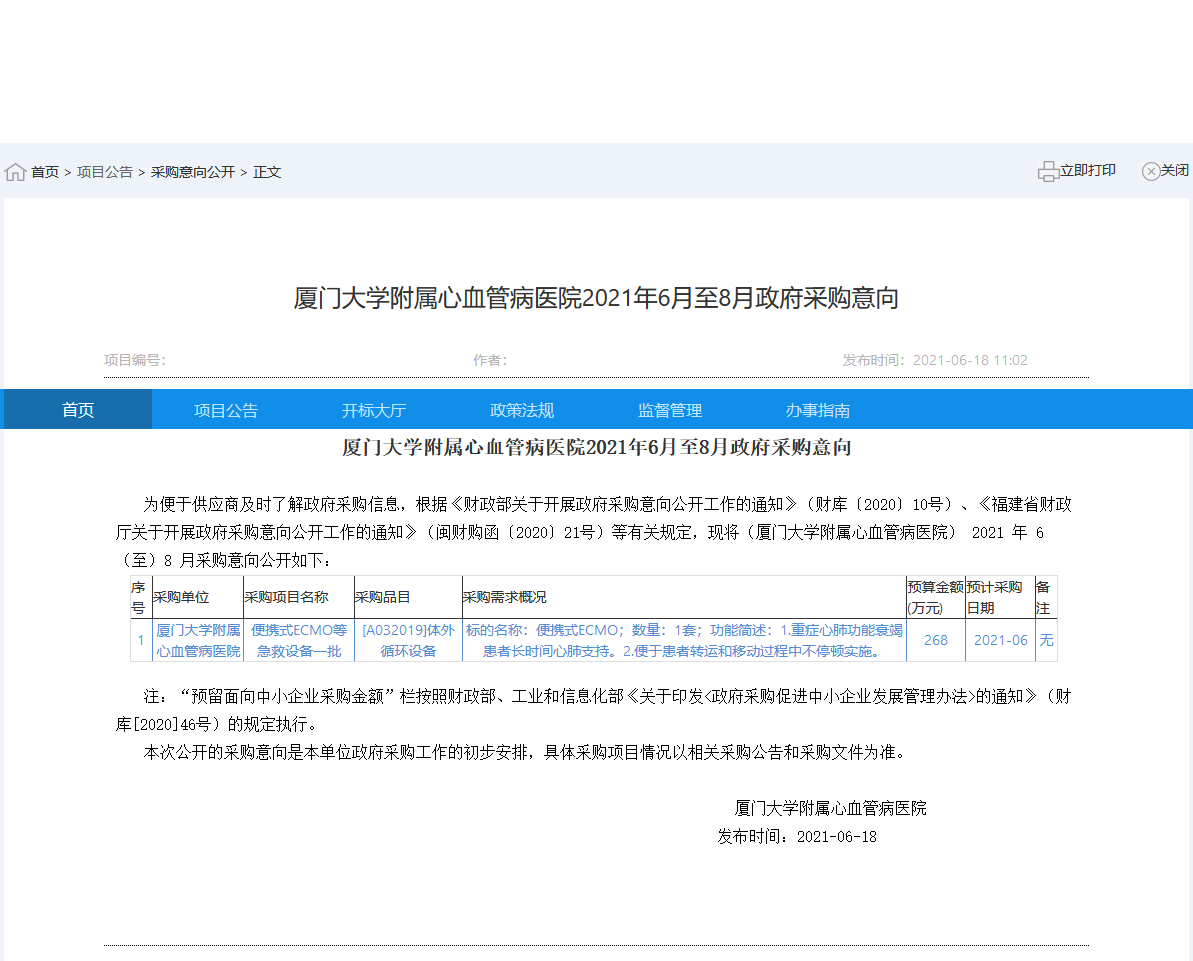Click the circular close icon beside 关闭
1193x961 pixels.
click(x=1150, y=170)
